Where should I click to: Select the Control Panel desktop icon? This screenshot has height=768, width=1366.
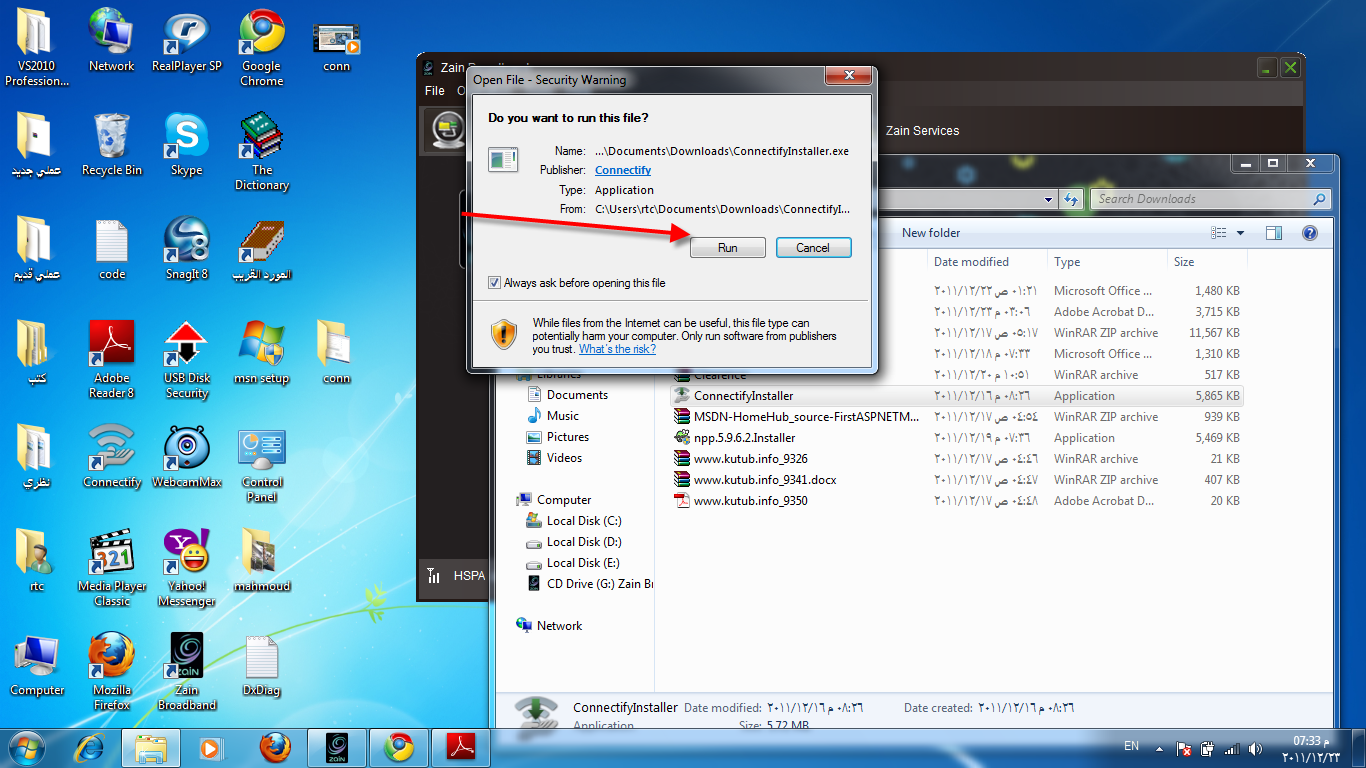261,463
